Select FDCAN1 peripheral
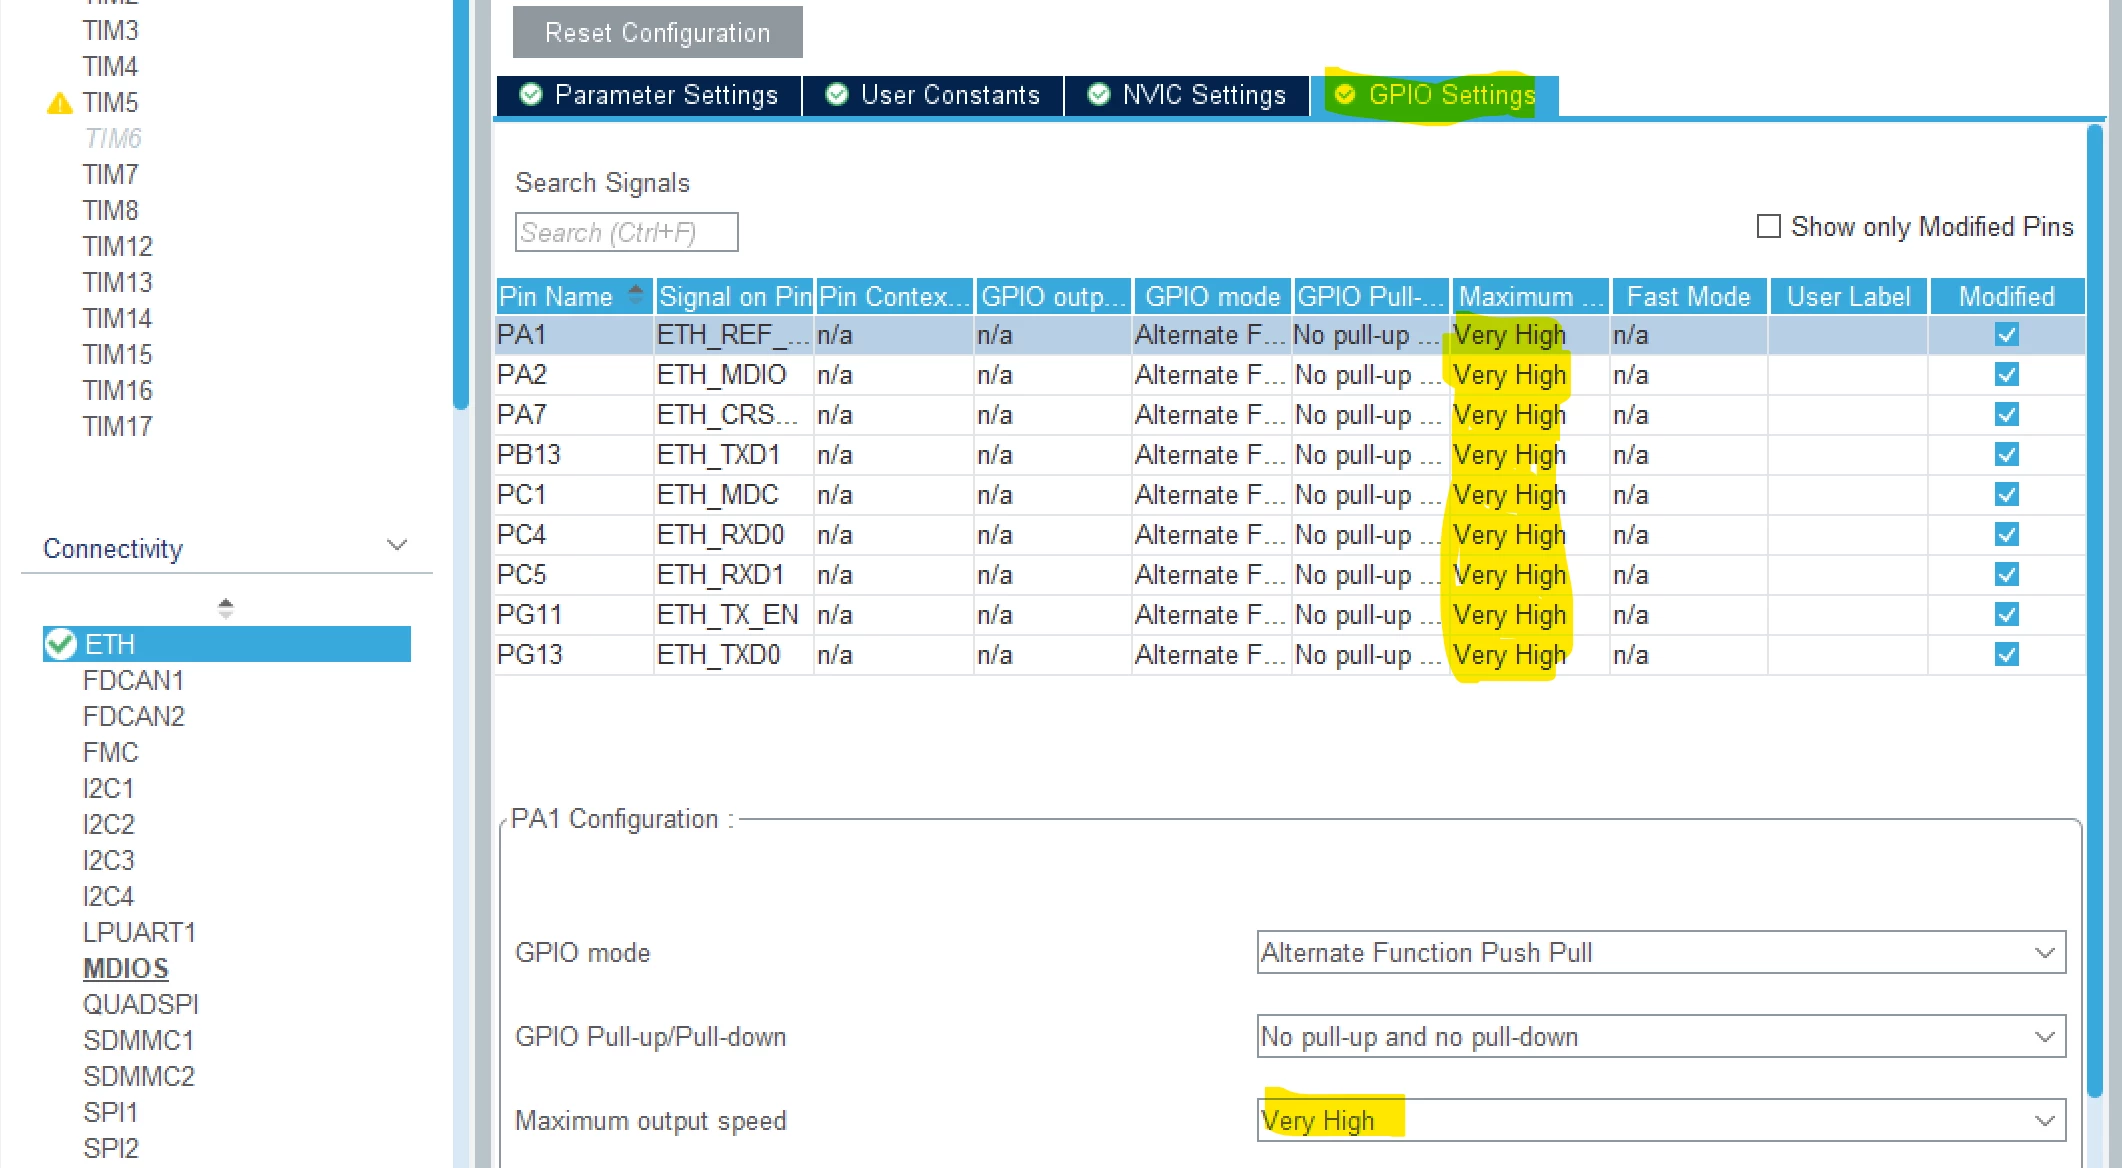Screen dimensions: 2122x1168 tap(134, 680)
